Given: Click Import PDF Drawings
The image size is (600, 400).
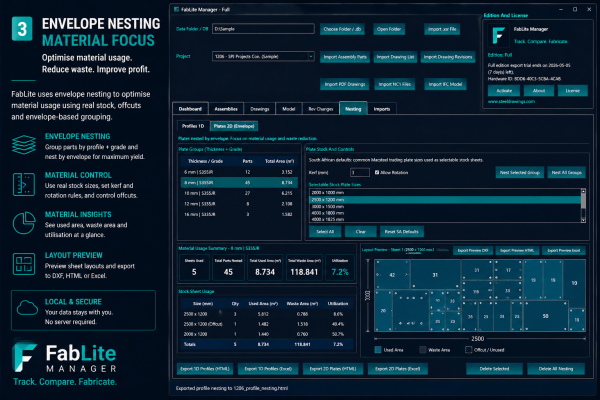Looking at the screenshot, I should (344, 84).
